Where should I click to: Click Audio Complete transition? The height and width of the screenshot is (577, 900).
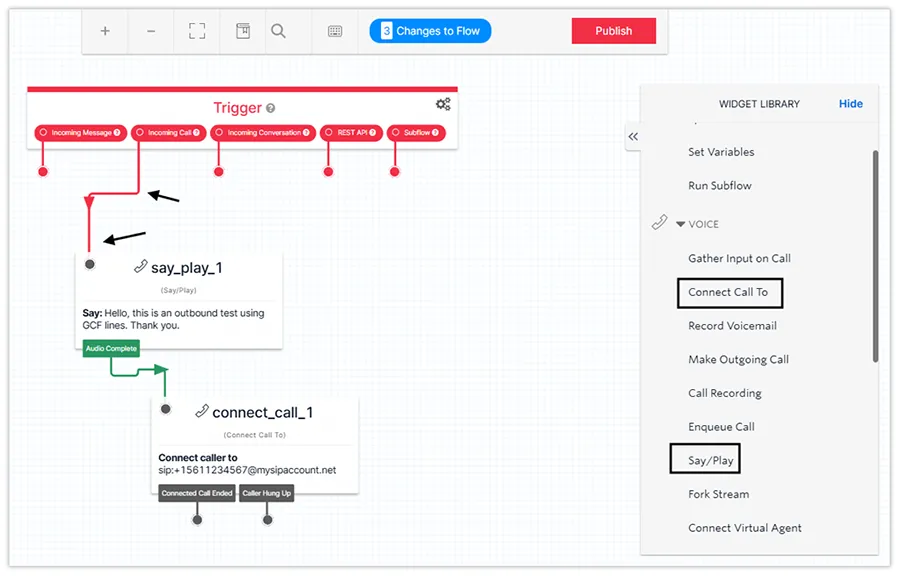pos(111,348)
